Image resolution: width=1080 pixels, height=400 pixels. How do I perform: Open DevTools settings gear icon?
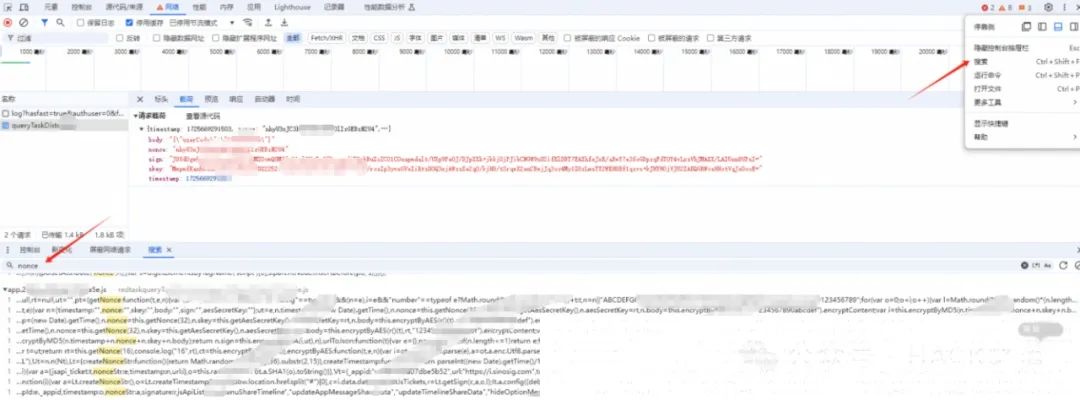point(1048,8)
